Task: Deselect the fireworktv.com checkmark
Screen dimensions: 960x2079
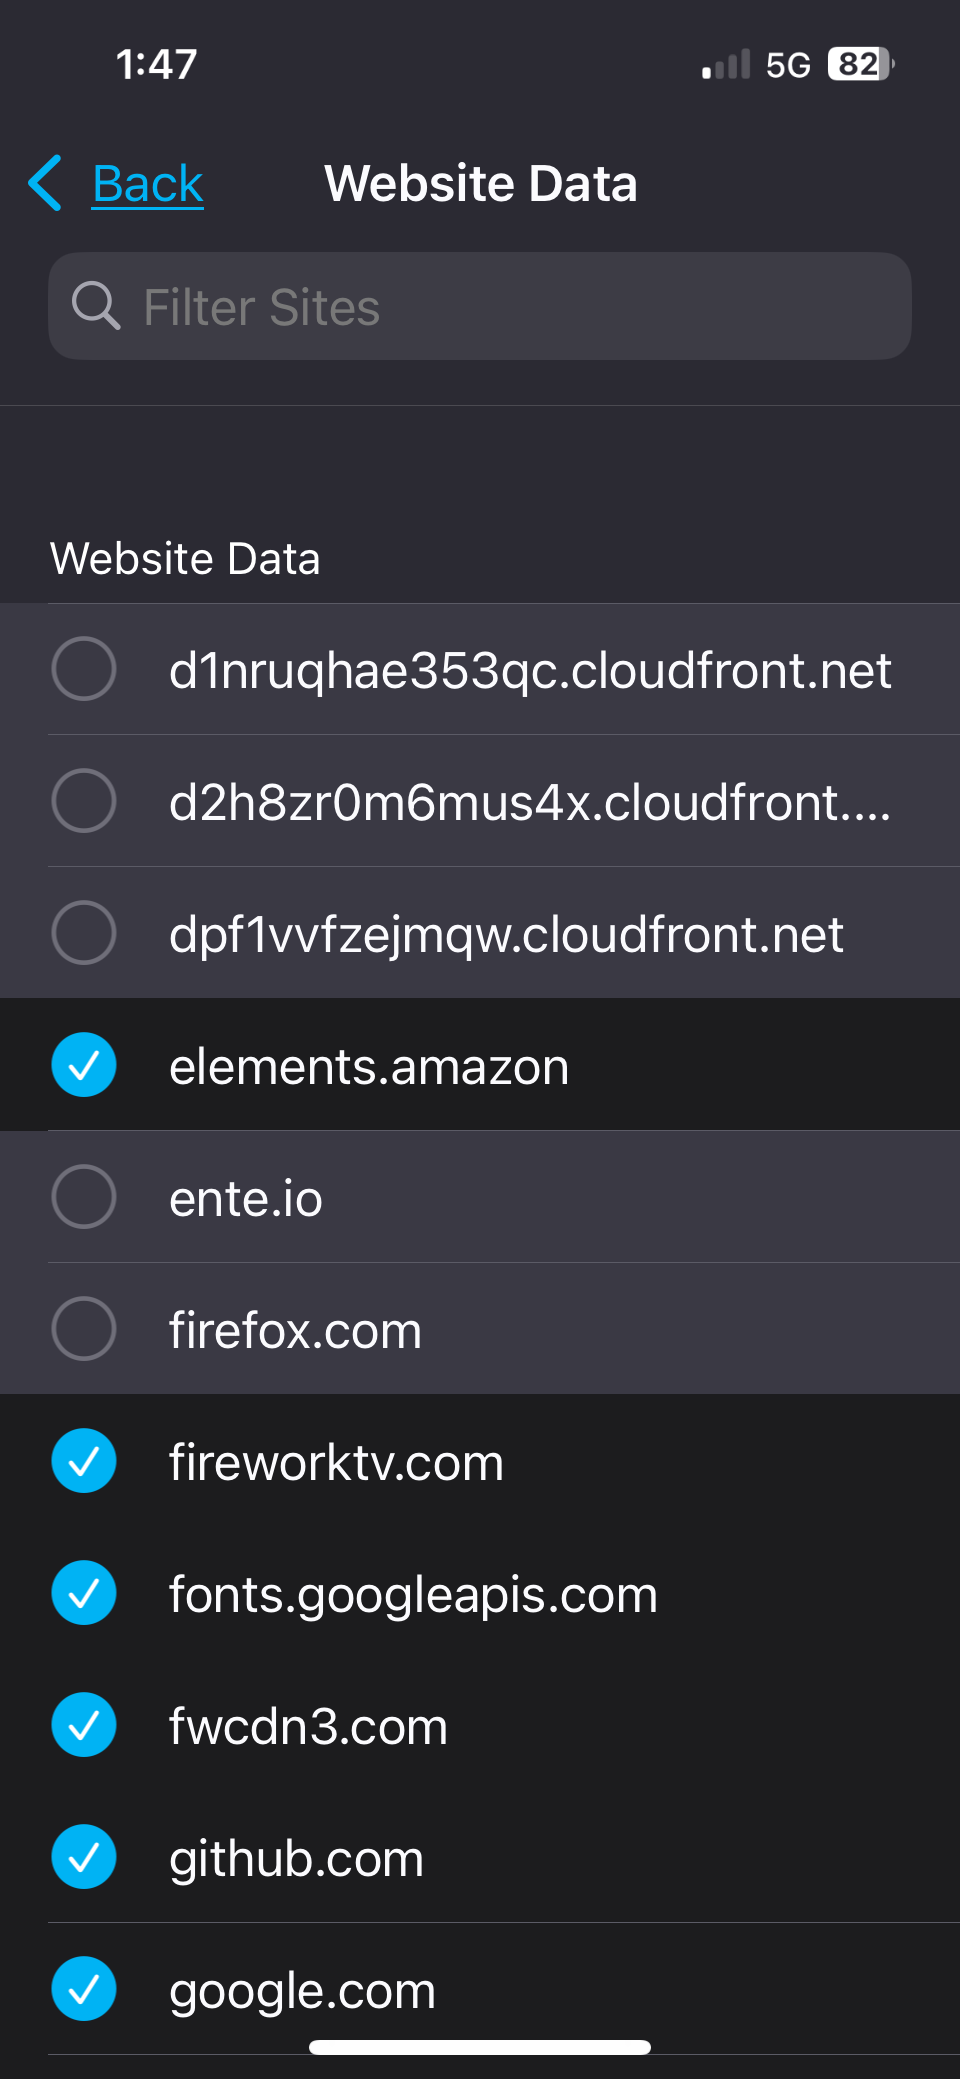Action: pyautogui.click(x=84, y=1461)
